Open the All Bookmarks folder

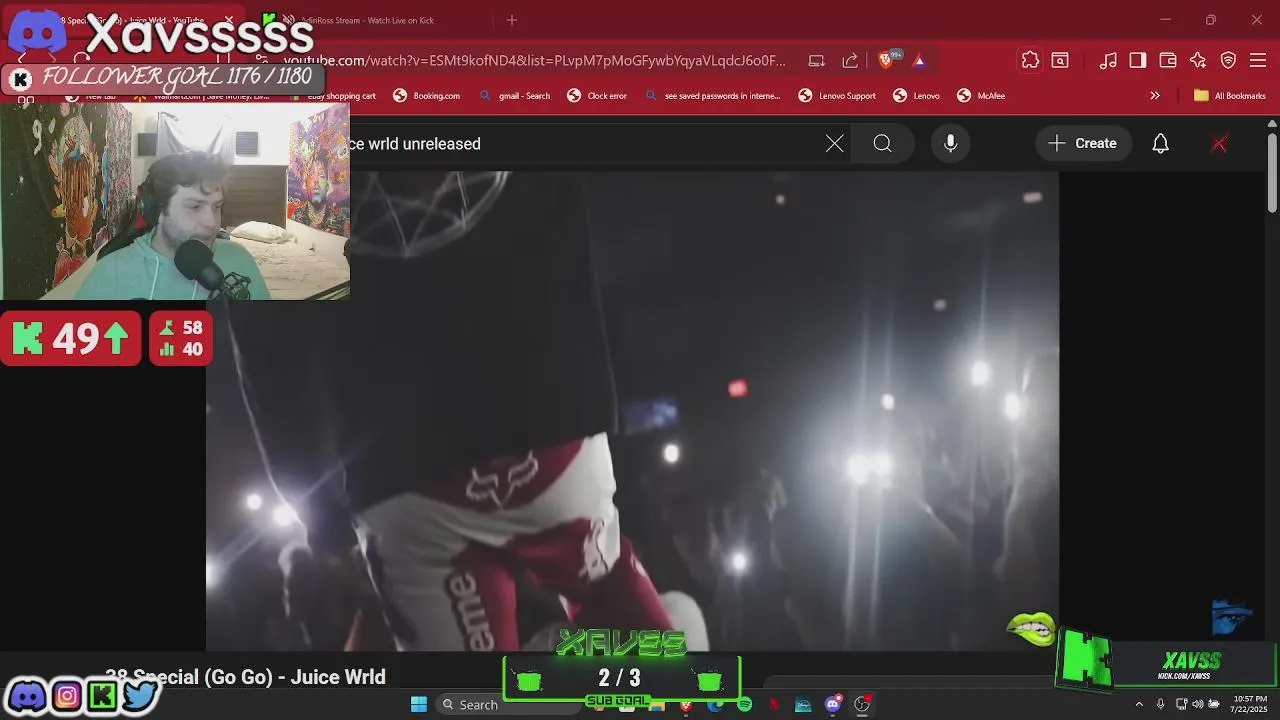[1230, 96]
